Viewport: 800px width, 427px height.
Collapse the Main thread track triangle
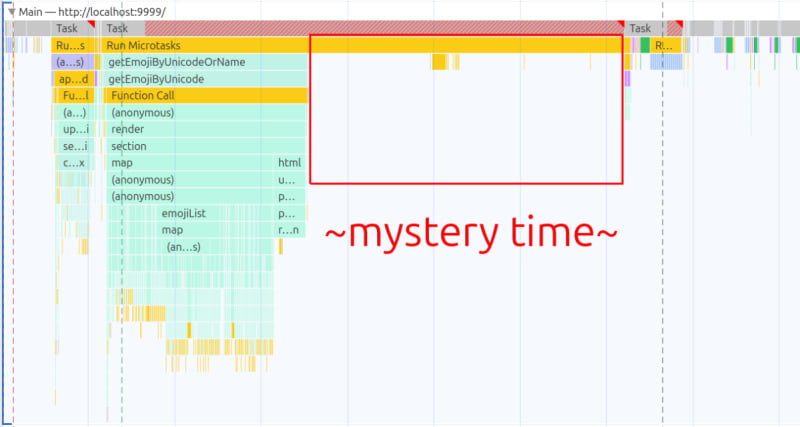pyautogui.click(x=12, y=11)
